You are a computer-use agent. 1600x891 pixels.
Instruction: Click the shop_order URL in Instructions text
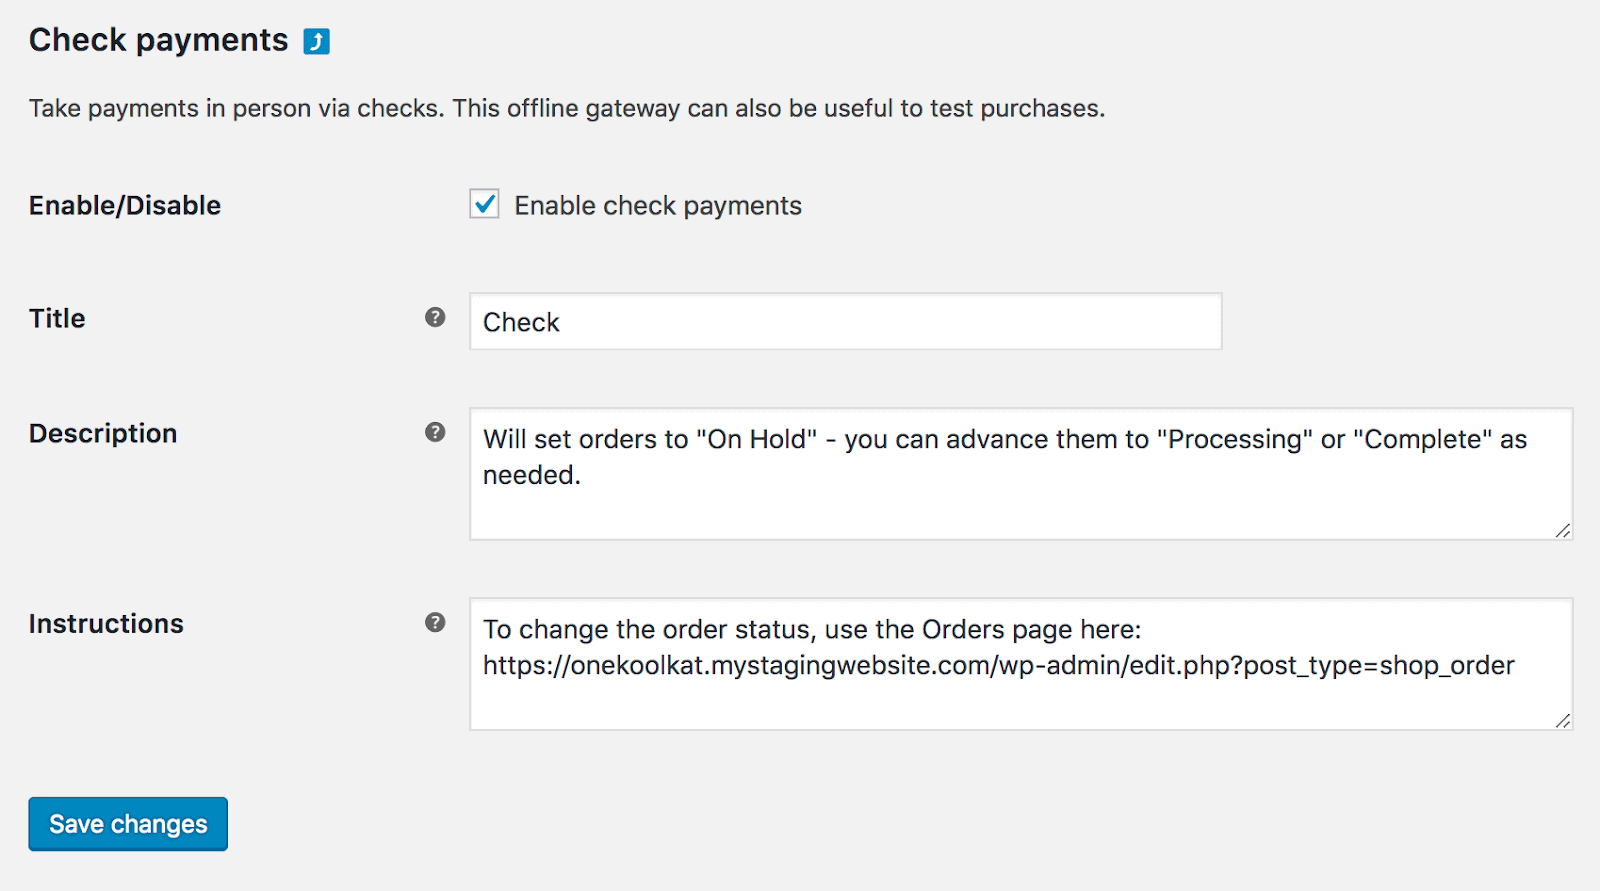pyautogui.click(x=1000, y=665)
